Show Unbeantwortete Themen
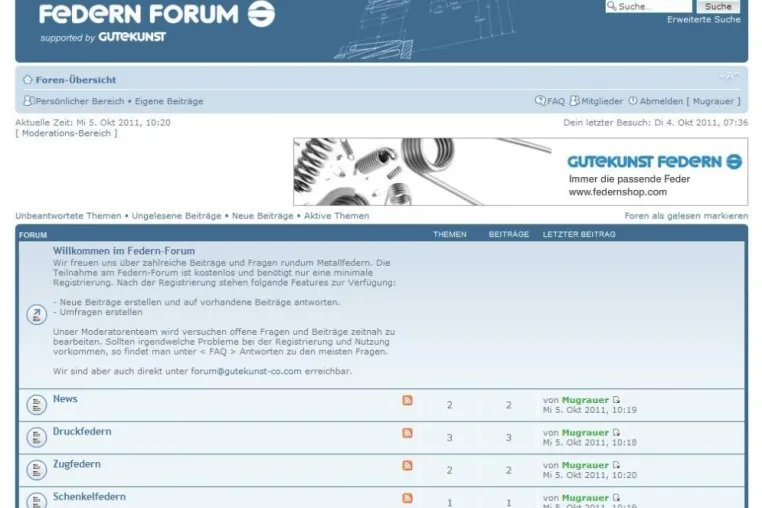The width and height of the screenshot is (762, 508). pyautogui.click(x=68, y=216)
